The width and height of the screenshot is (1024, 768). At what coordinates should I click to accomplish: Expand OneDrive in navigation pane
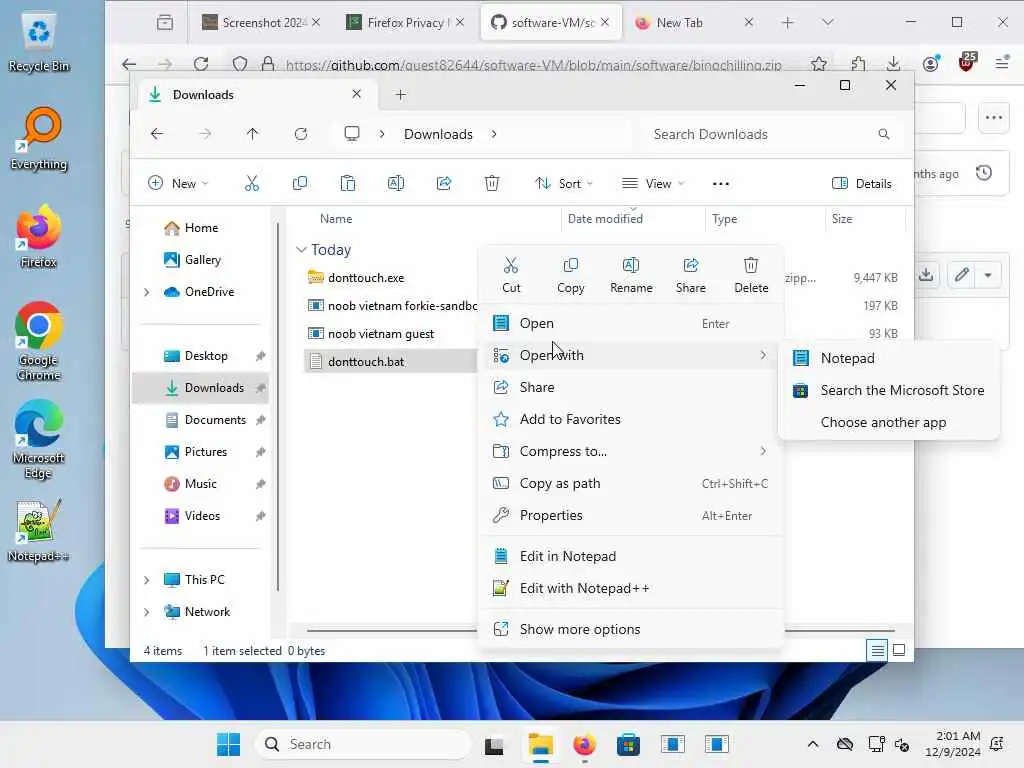[x=146, y=292]
